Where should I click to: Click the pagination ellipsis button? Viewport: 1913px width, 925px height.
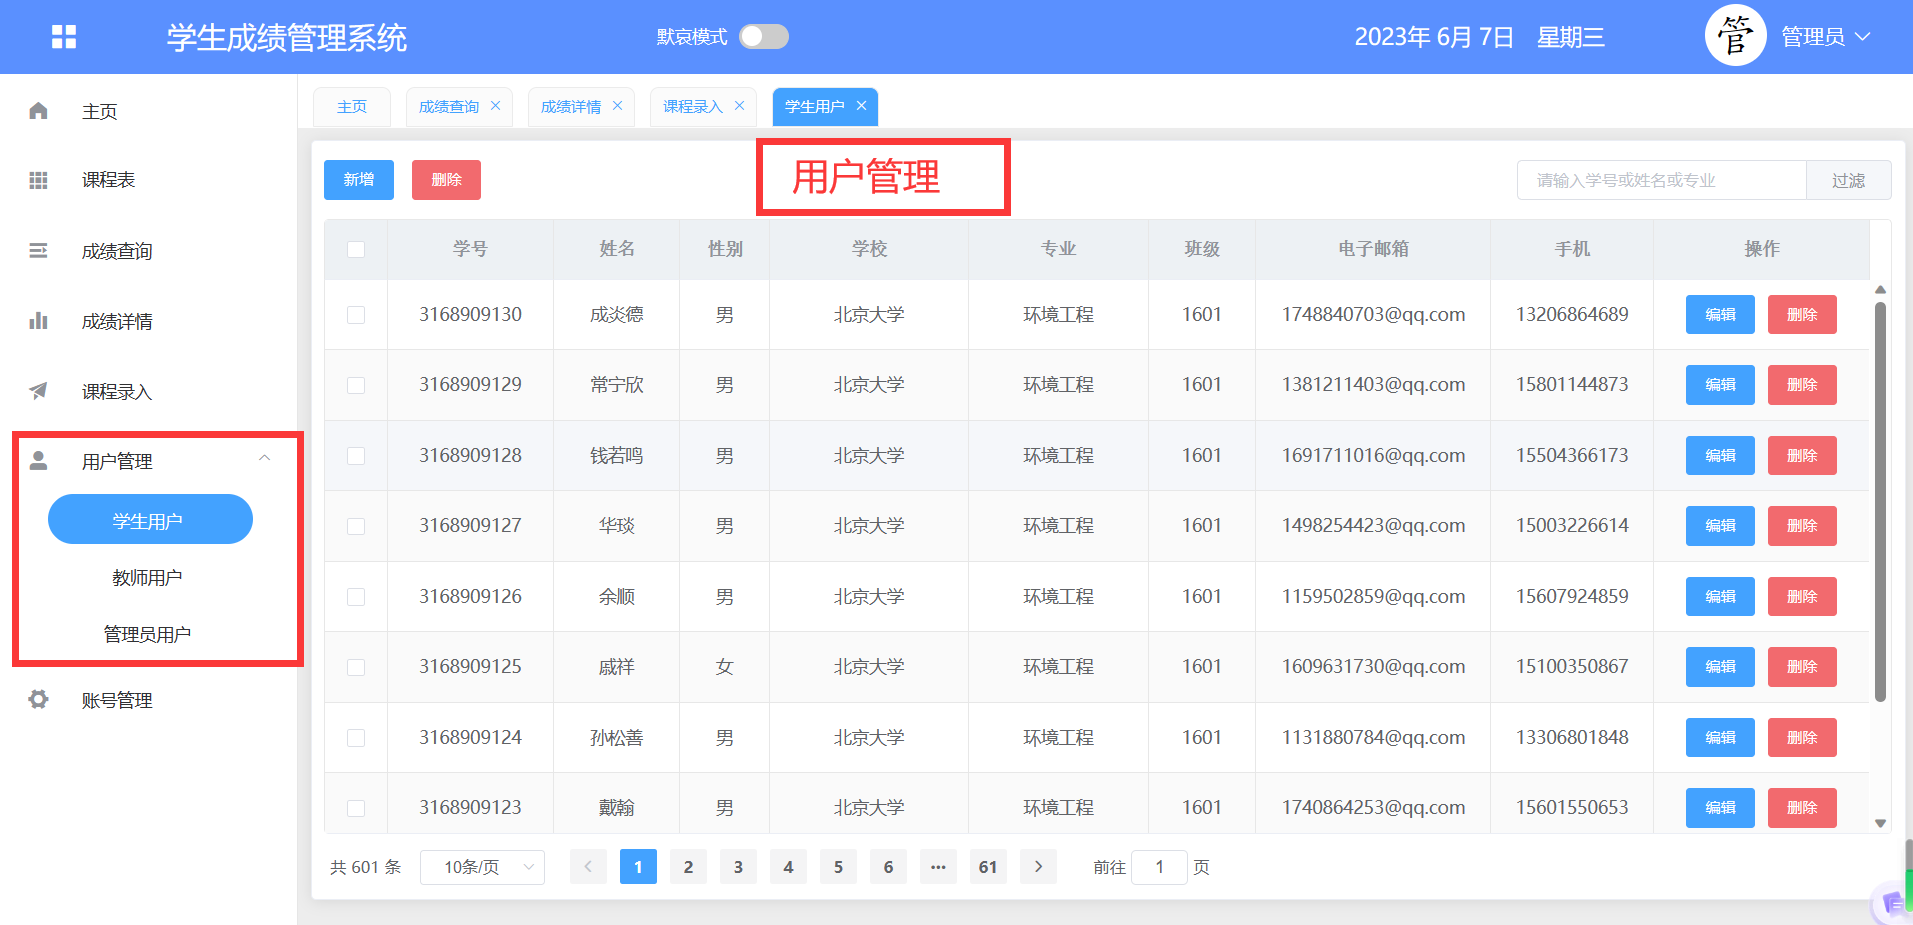[938, 867]
